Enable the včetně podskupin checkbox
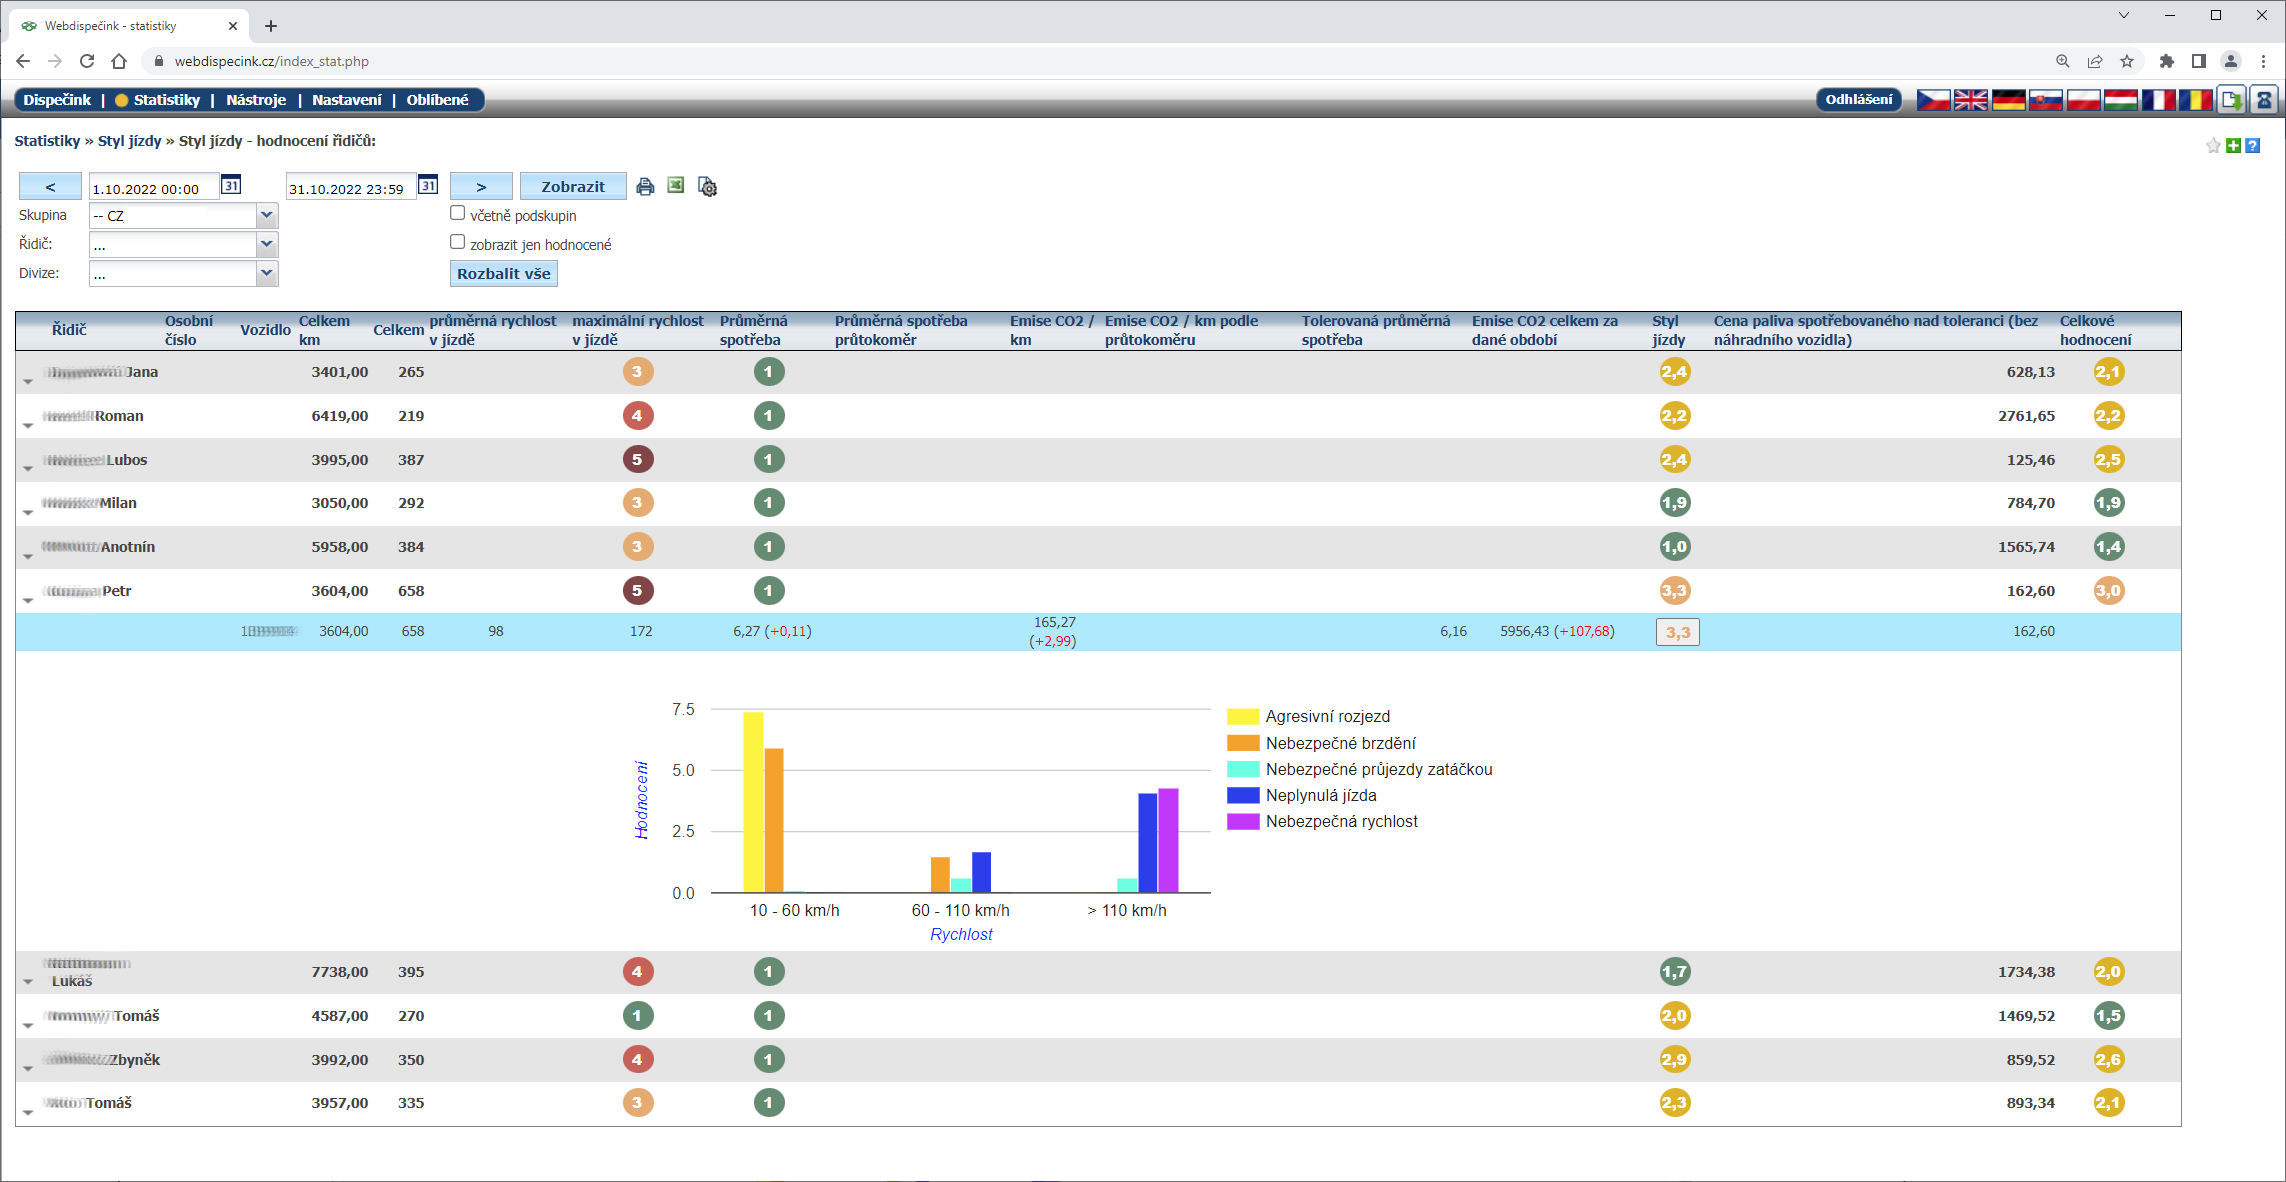This screenshot has height=1182, width=2286. click(x=458, y=213)
